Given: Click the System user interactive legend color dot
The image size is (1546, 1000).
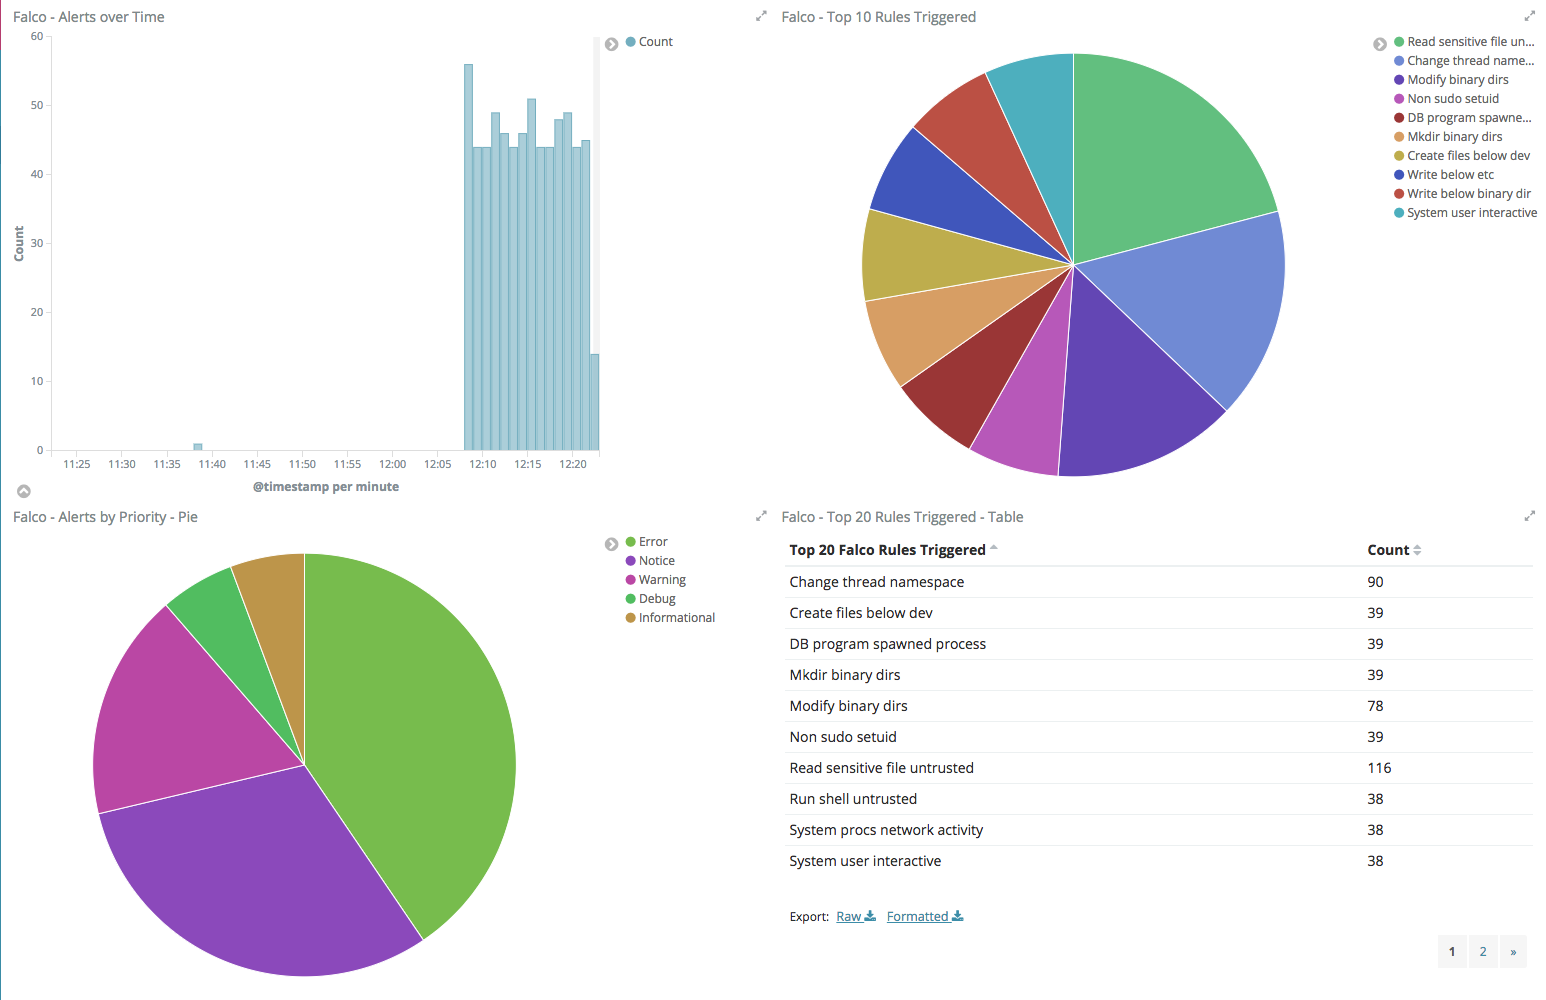Looking at the screenshot, I should point(1399,213).
